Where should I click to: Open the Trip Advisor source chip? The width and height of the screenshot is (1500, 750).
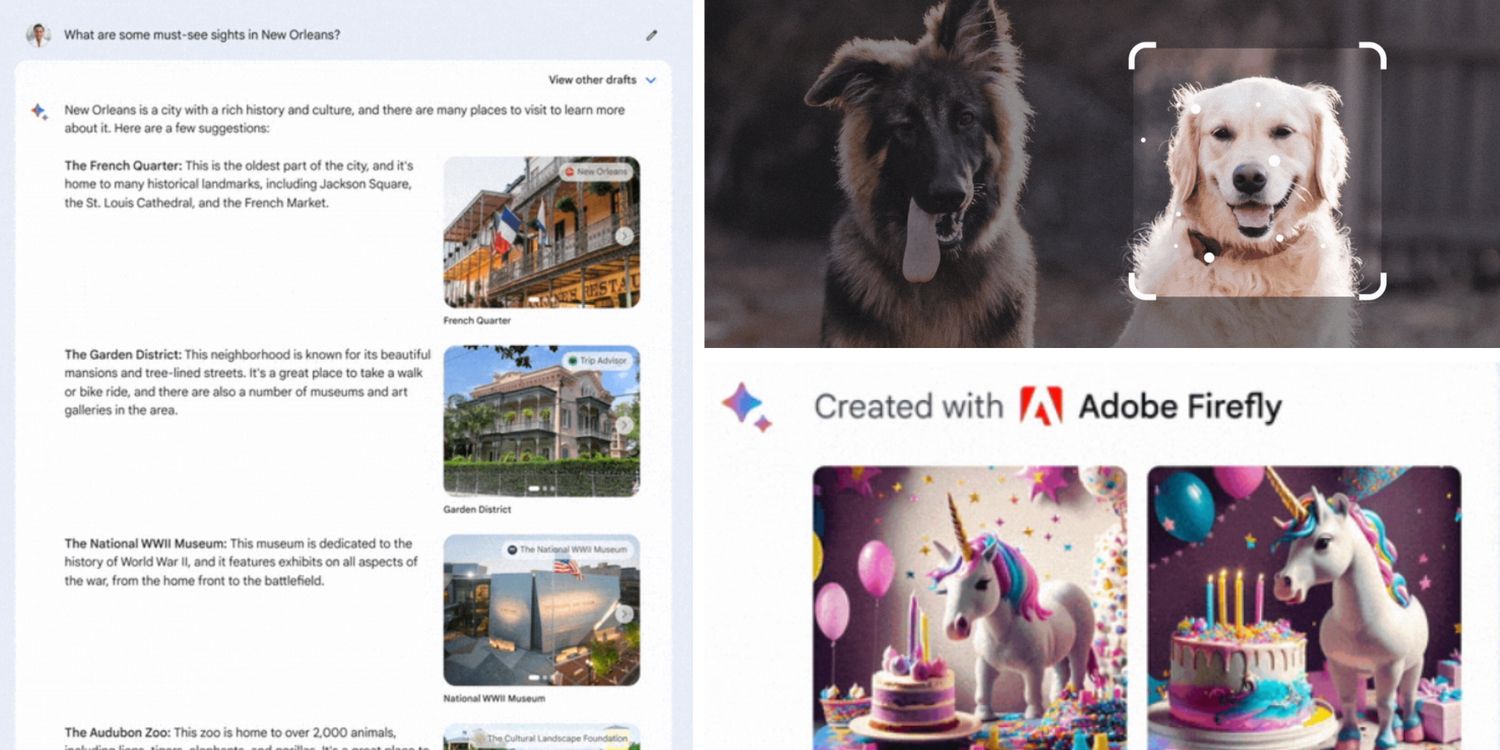pos(599,361)
